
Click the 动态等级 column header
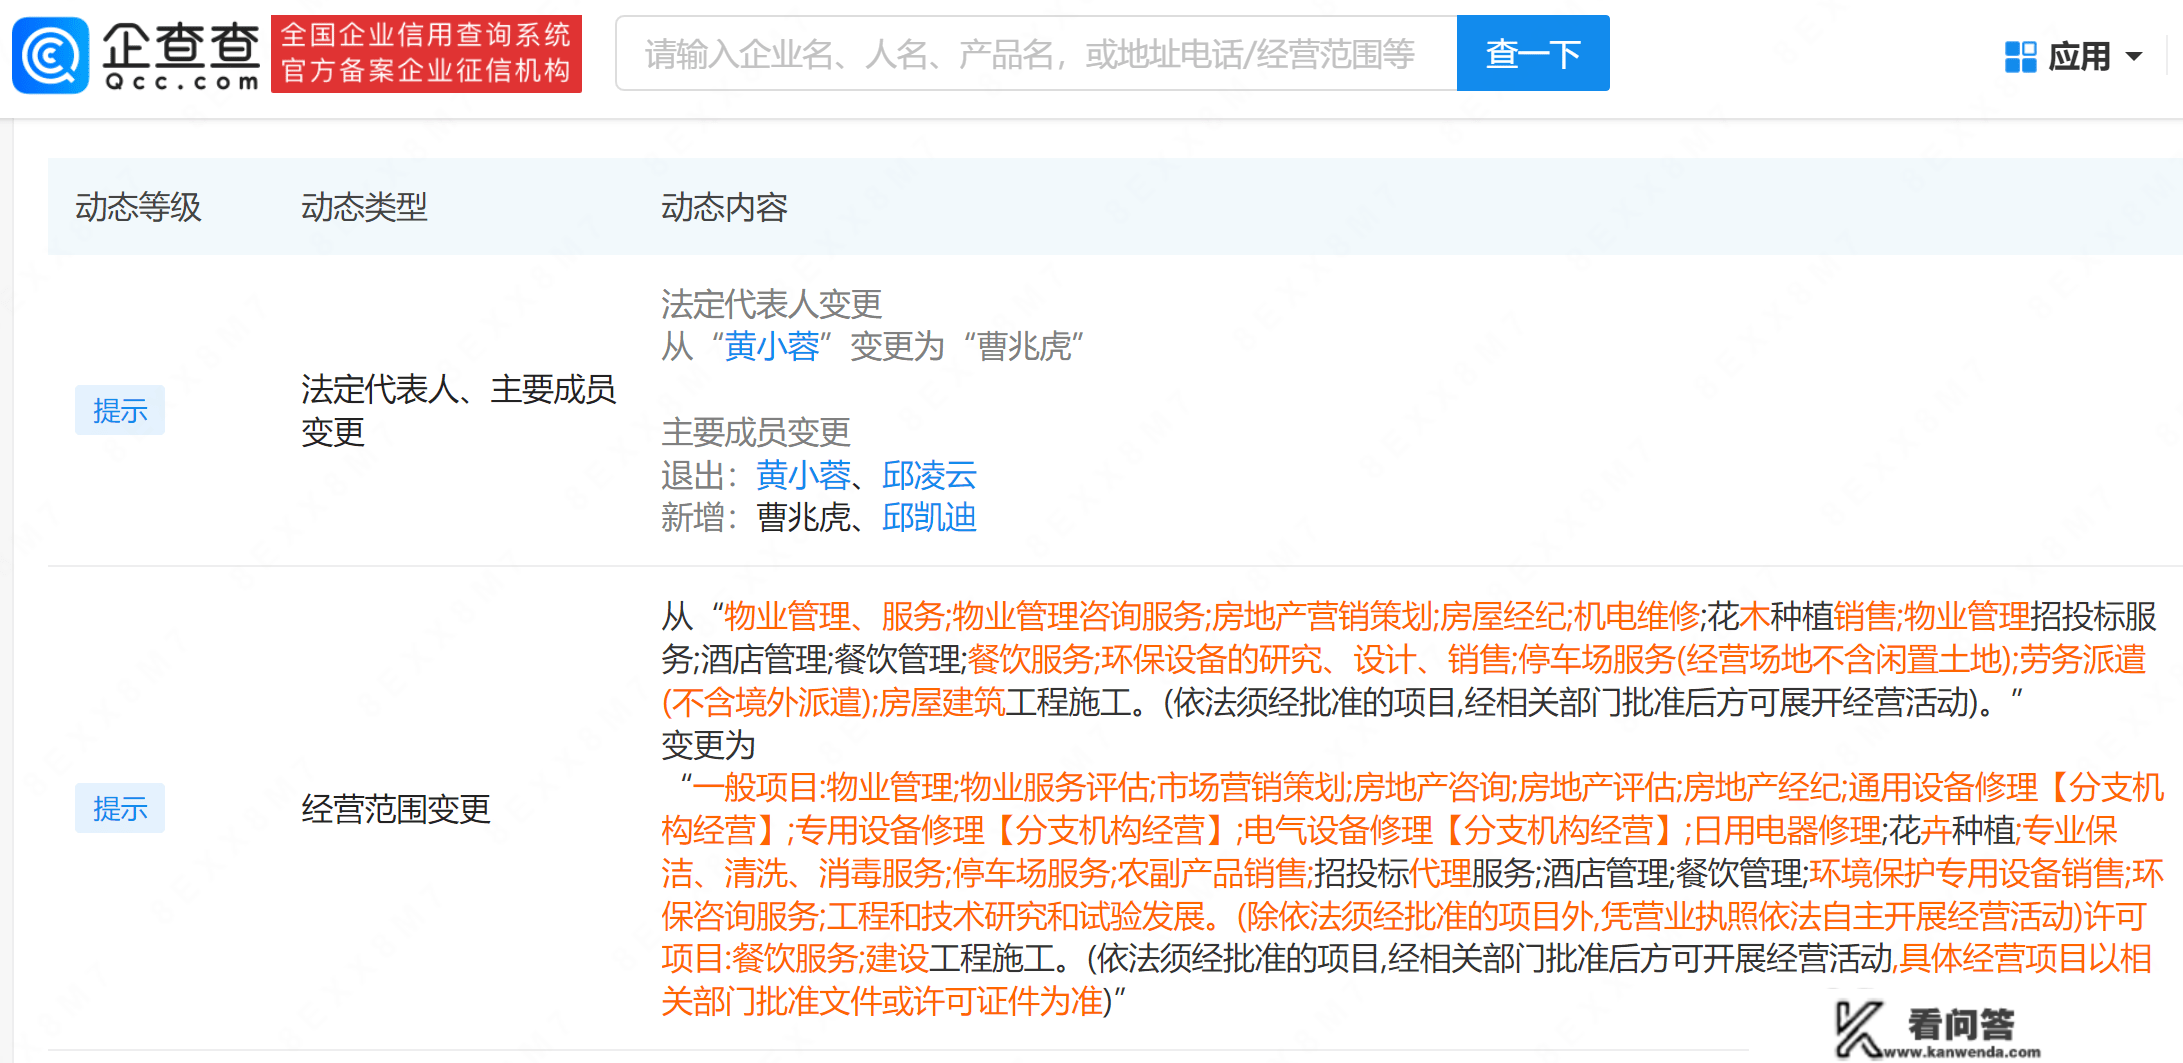click(138, 207)
